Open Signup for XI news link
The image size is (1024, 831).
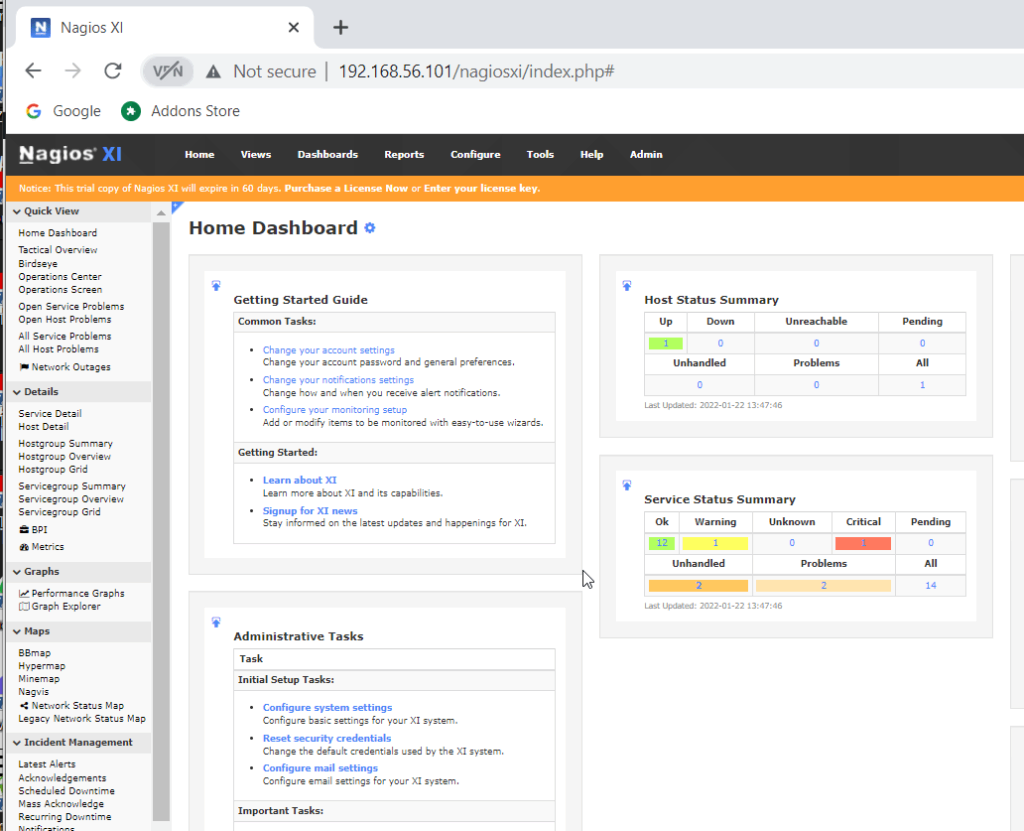pyautogui.click(x=310, y=511)
